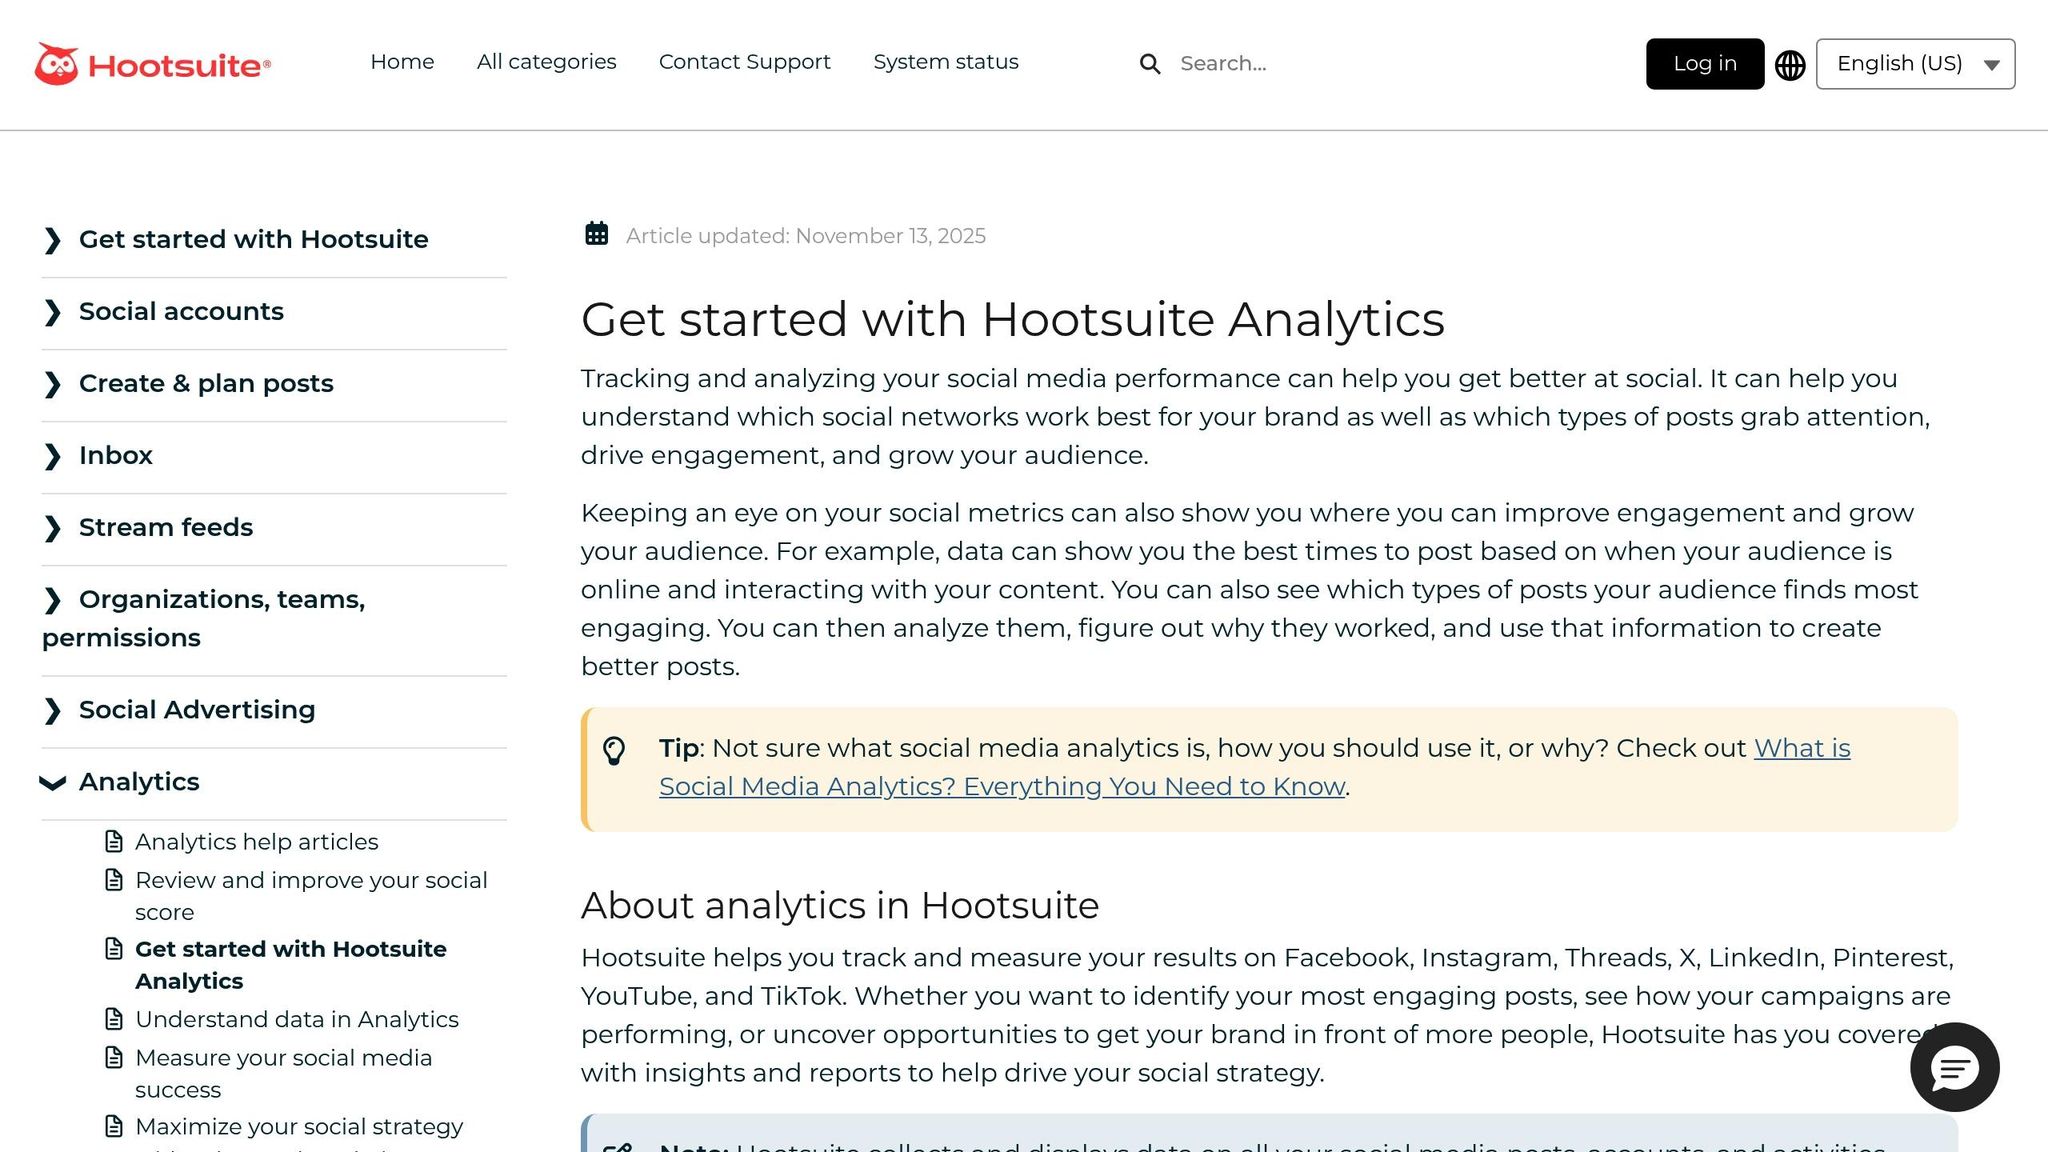The image size is (2048, 1152).
Task: Click the Hootsuite owl logo
Action: click(x=58, y=63)
